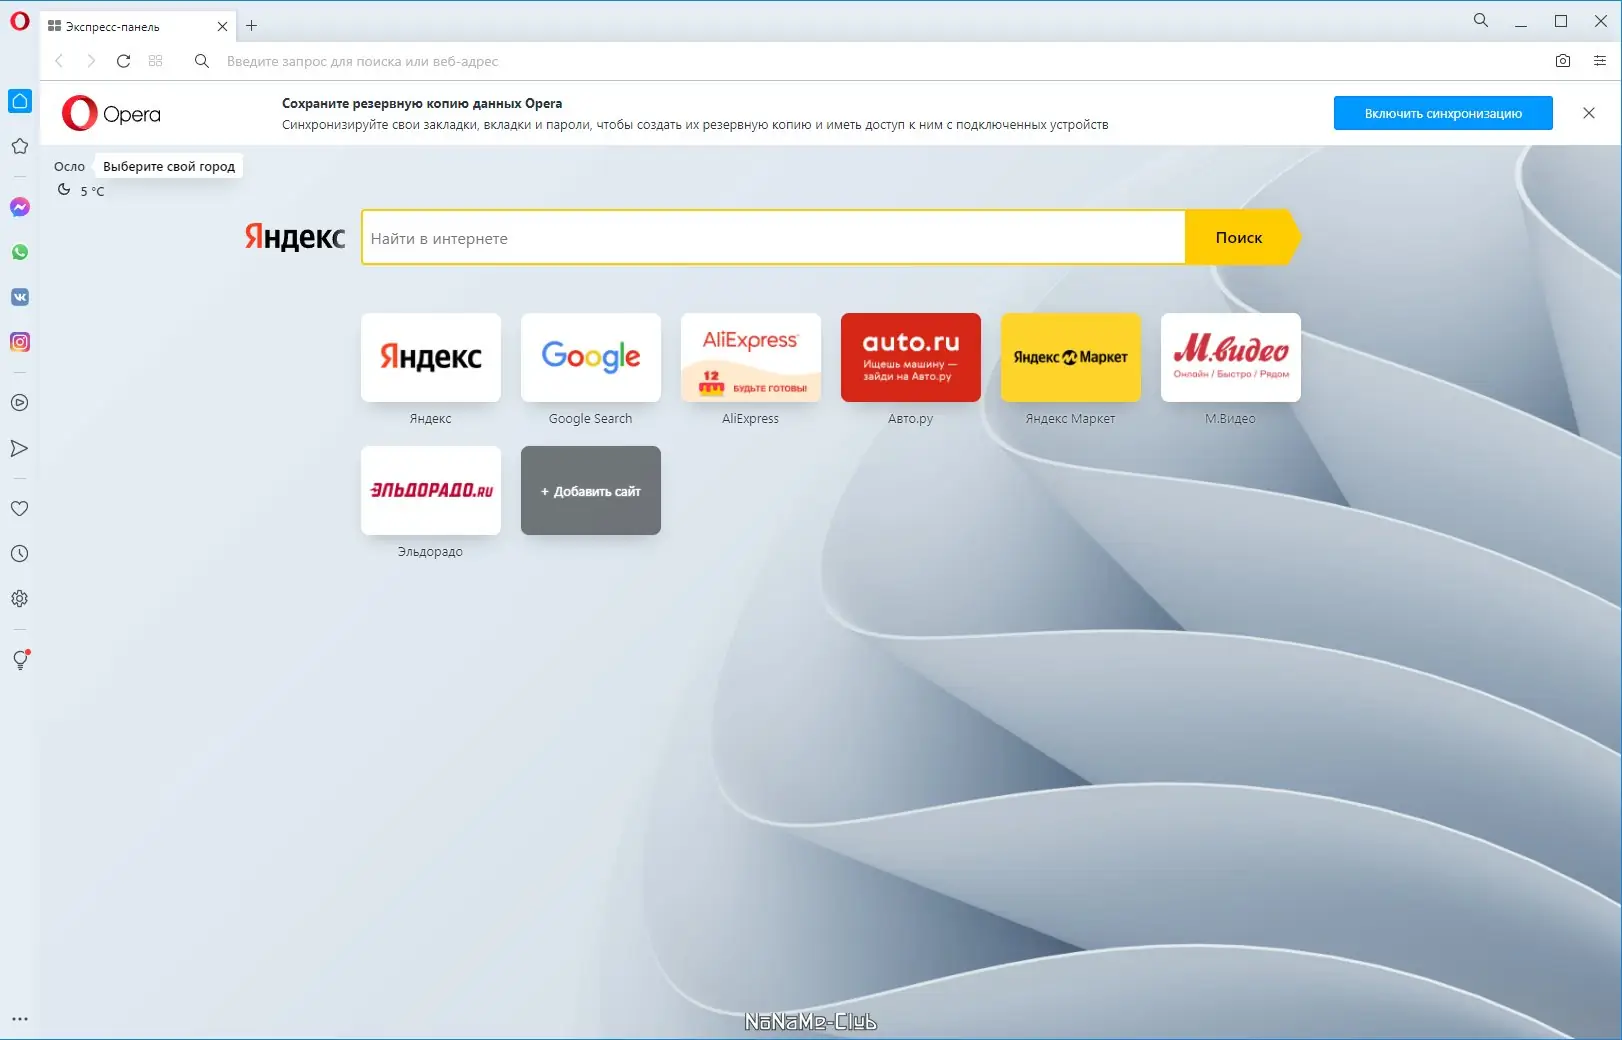Image resolution: width=1622 pixels, height=1040 pixels.
Task: Search open tabs with the magnifier icon
Action: tap(1481, 20)
